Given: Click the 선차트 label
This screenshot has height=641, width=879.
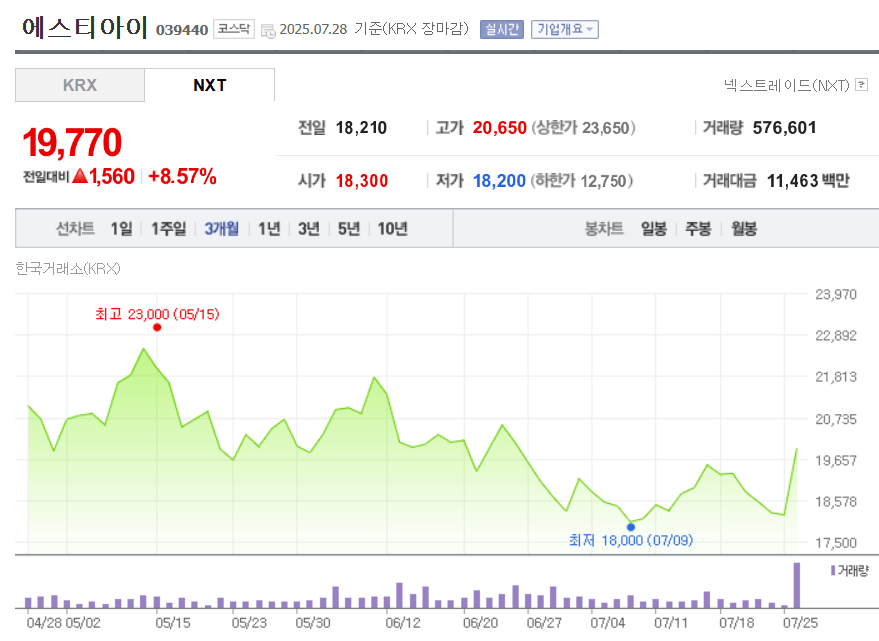Looking at the screenshot, I should [75, 229].
